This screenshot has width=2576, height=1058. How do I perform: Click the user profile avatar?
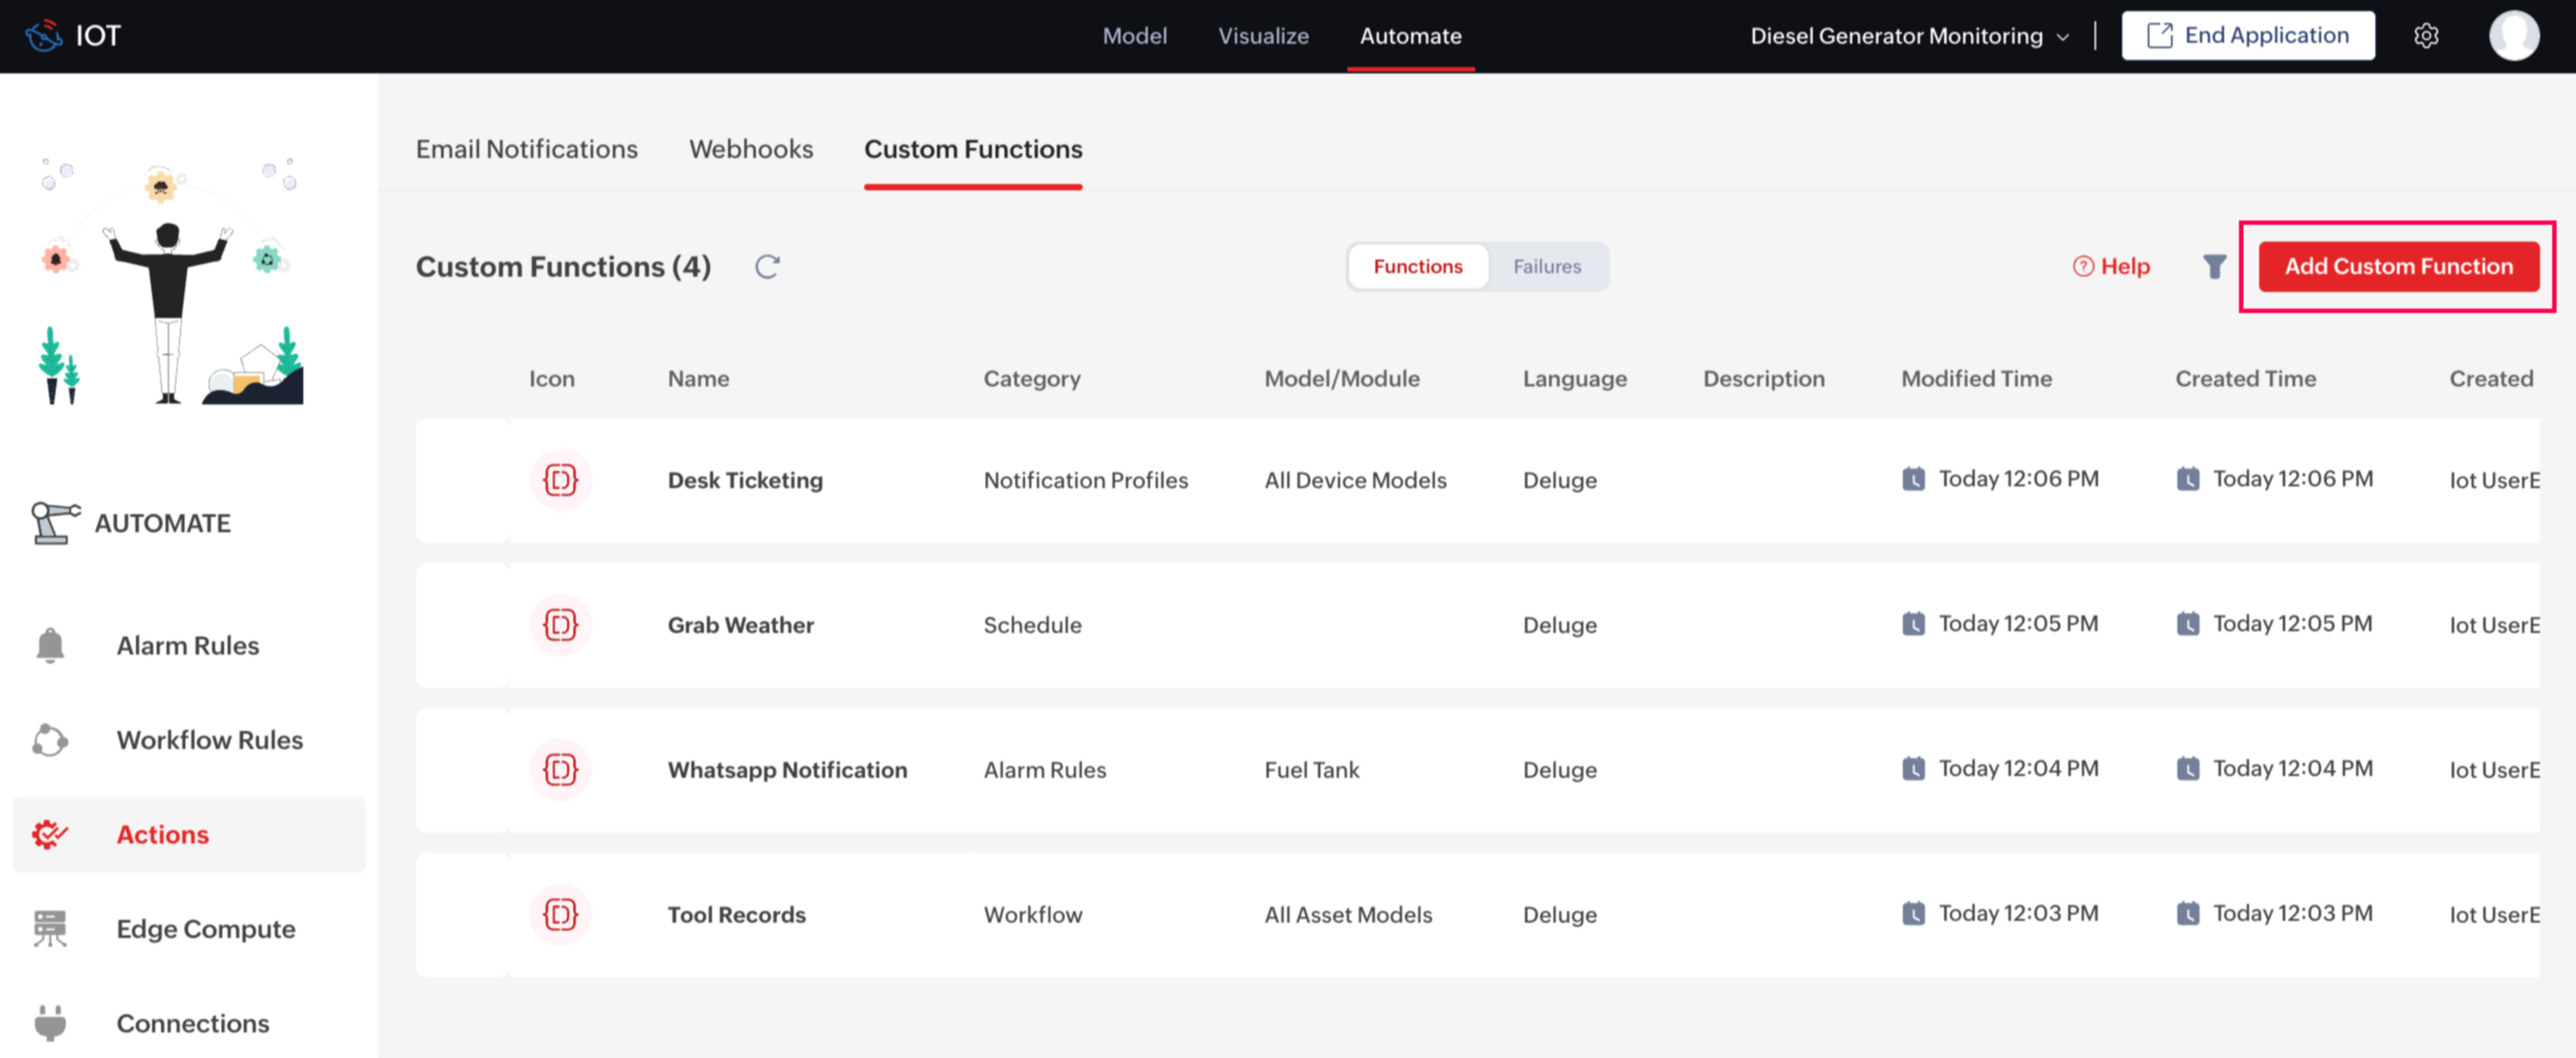click(2513, 36)
